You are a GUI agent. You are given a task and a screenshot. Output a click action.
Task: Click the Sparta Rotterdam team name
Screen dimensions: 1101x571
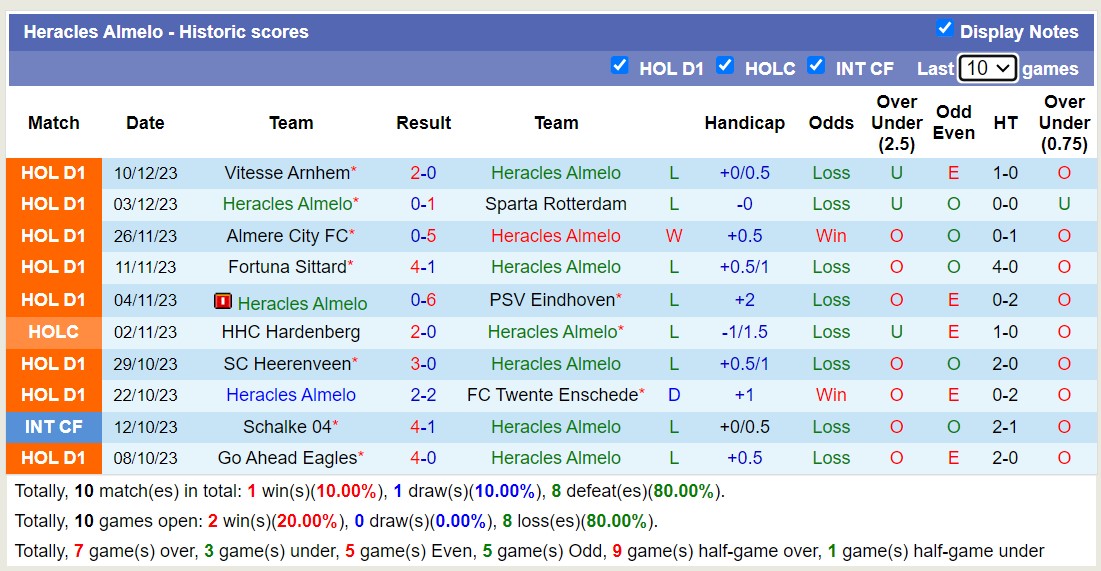click(x=556, y=204)
